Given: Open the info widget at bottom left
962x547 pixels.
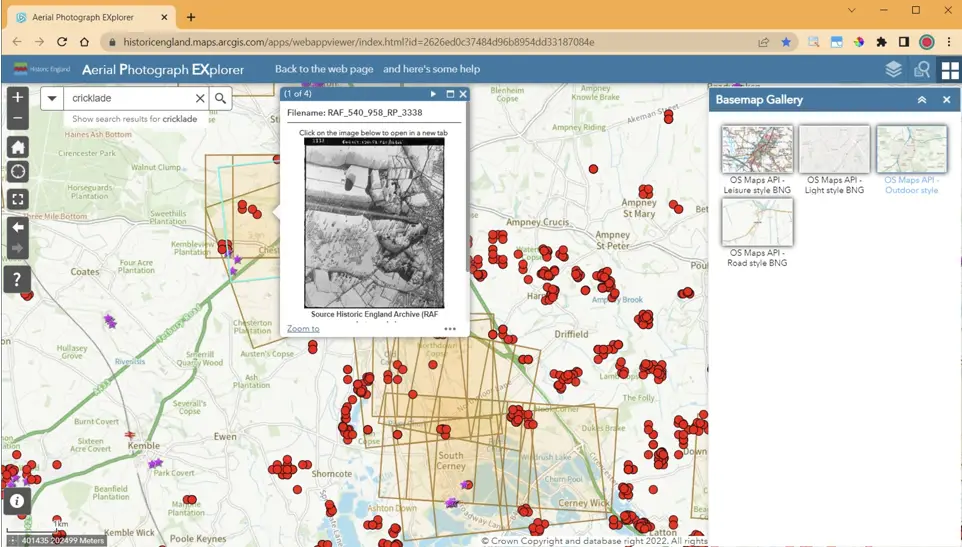Looking at the screenshot, I should pos(17,501).
